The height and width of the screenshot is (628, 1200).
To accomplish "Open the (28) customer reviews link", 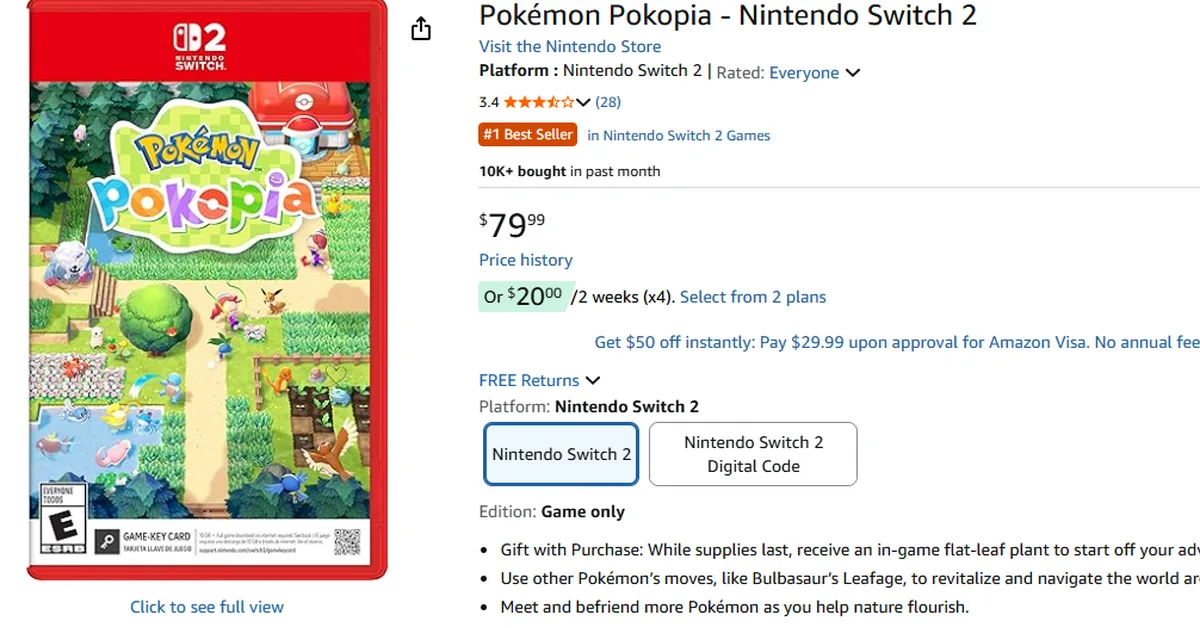I will 608,101.
